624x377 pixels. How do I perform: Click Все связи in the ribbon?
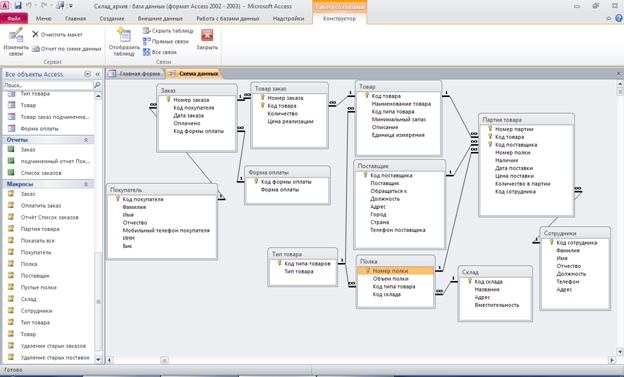click(160, 52)
